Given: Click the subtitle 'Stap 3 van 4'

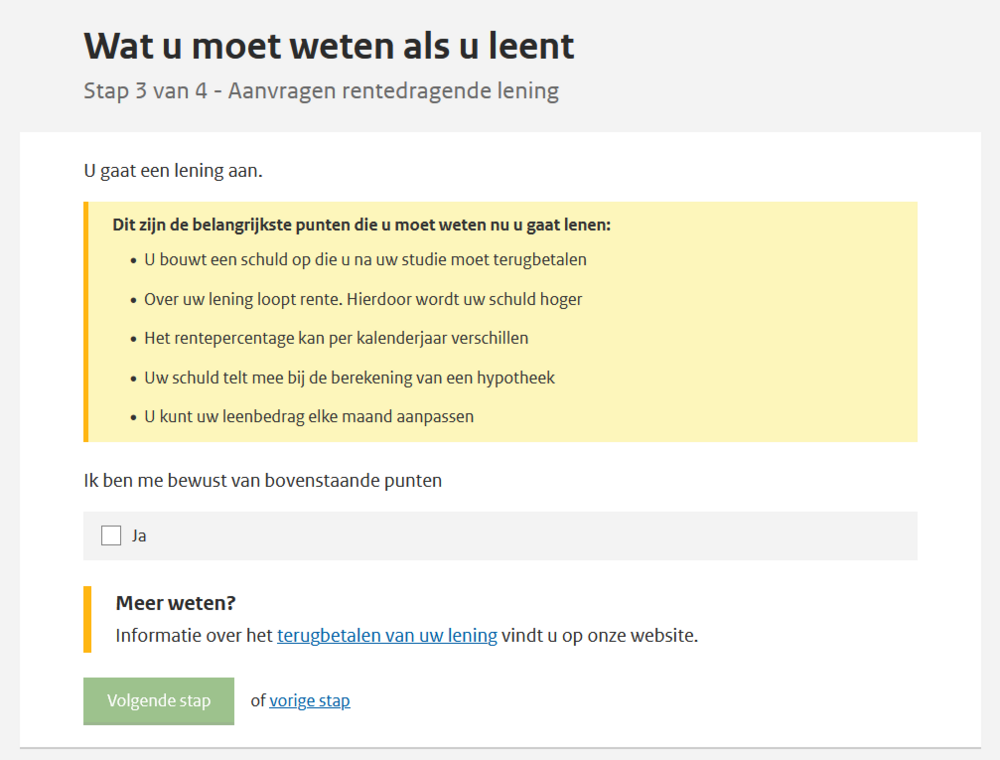Looking at the screenshot, I should coord(145,91).
